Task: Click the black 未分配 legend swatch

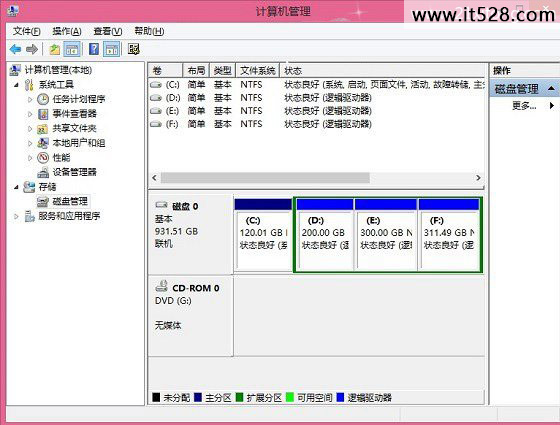Action: 156,398
